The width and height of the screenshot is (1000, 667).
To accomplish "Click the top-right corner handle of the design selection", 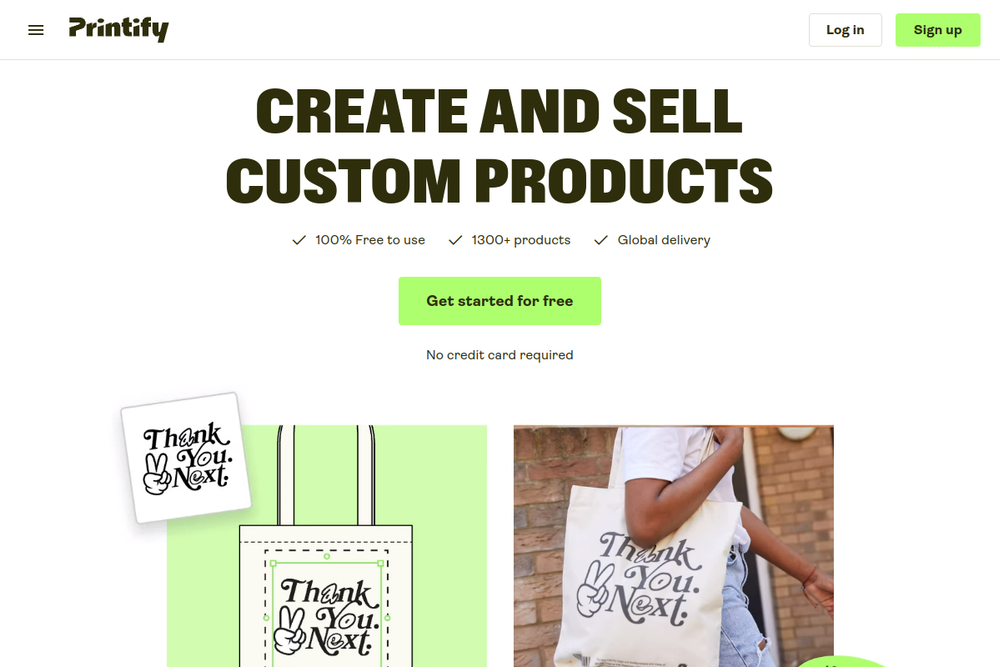I will click(381, 564).
